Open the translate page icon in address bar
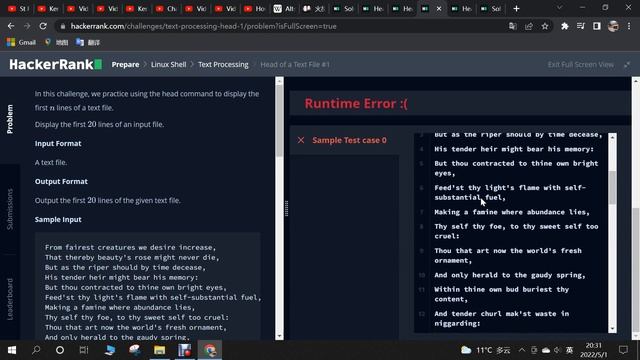This screenshot has width=640, height=360. 513,26
